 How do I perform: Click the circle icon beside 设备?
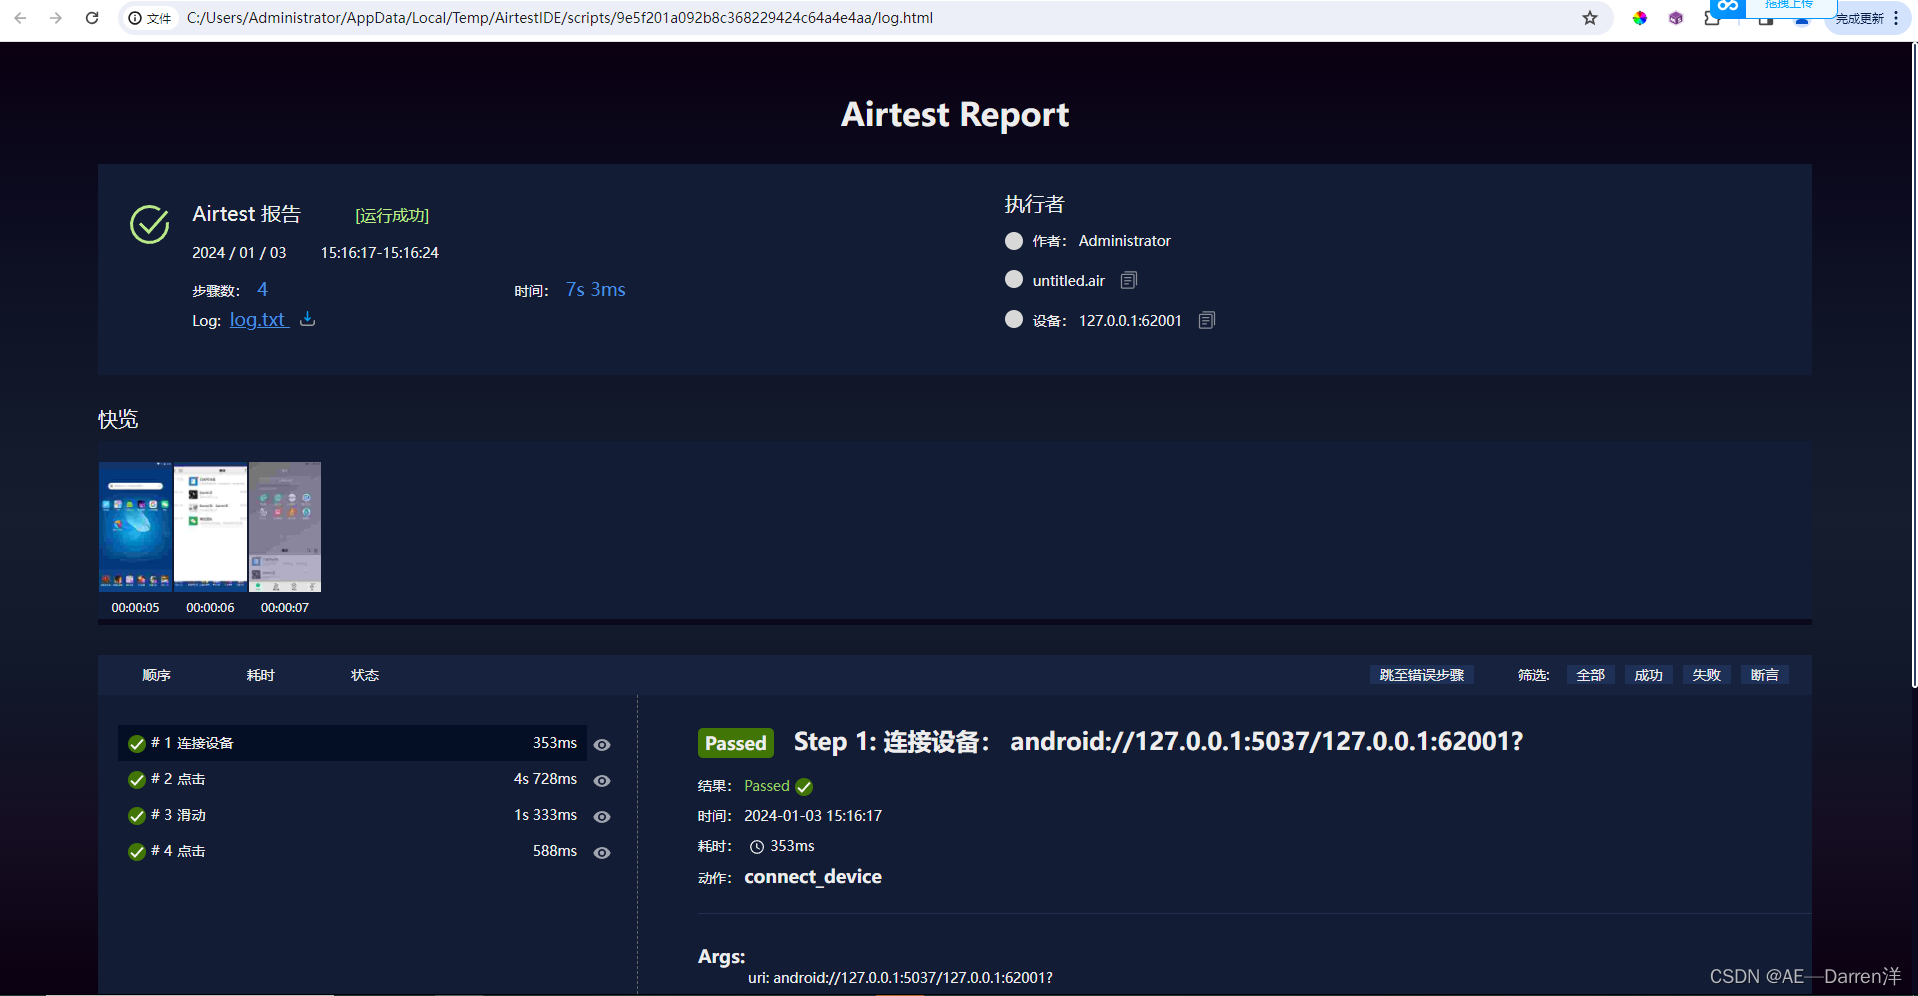[1014, 319]
